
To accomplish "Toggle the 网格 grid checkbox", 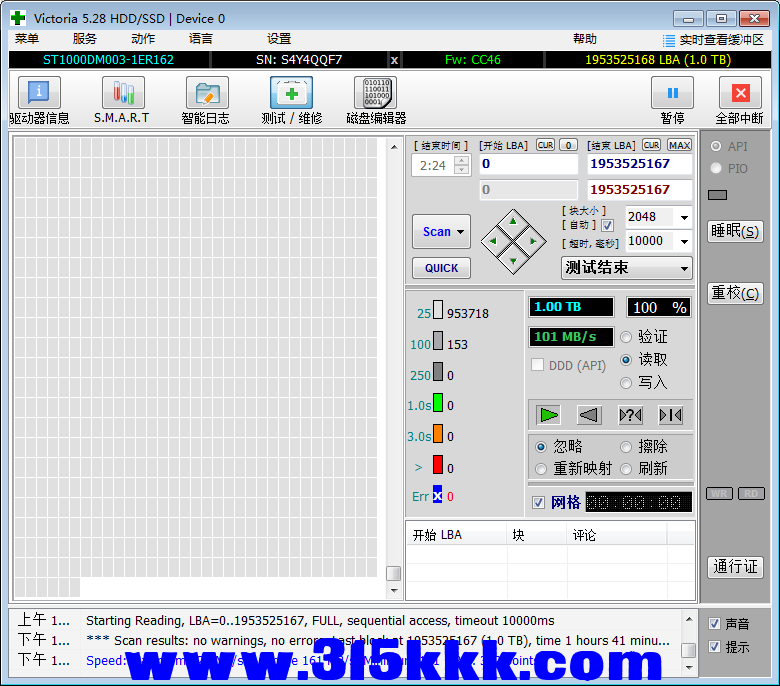I will (x=539, y=502).
